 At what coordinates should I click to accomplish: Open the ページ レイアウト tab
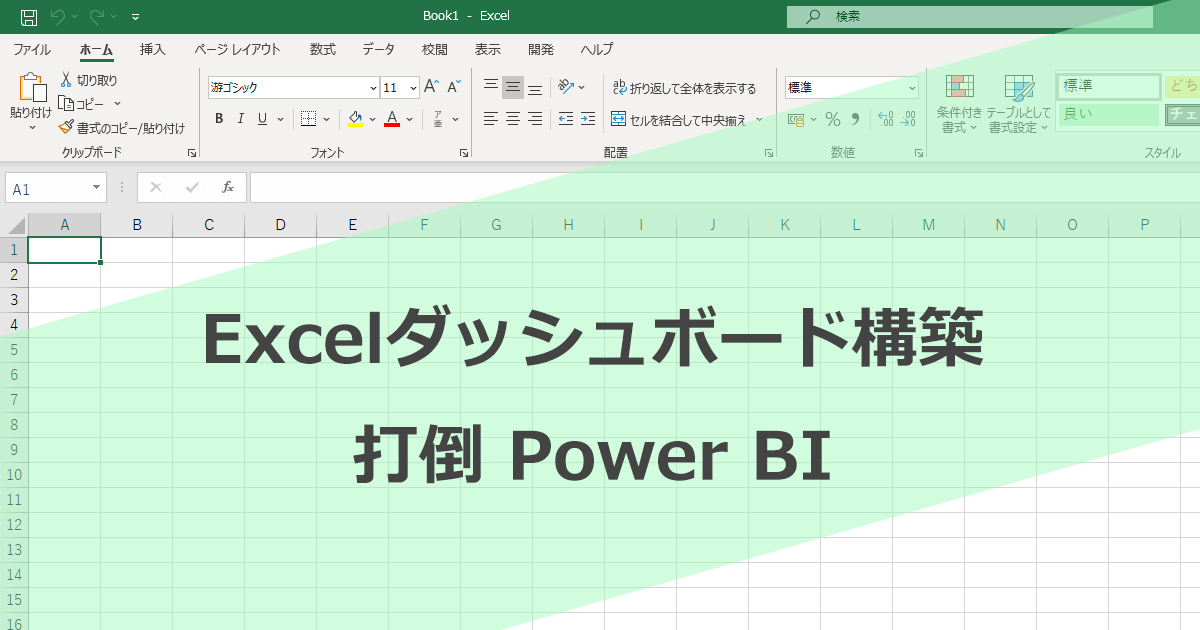tap(237, 49)
